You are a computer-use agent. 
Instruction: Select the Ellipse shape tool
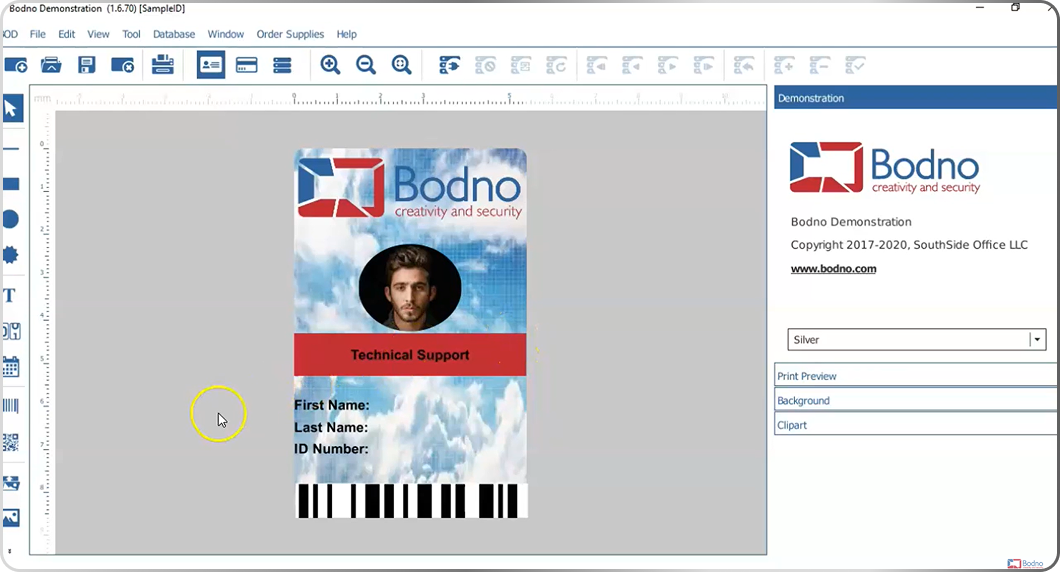coord(10,220)
